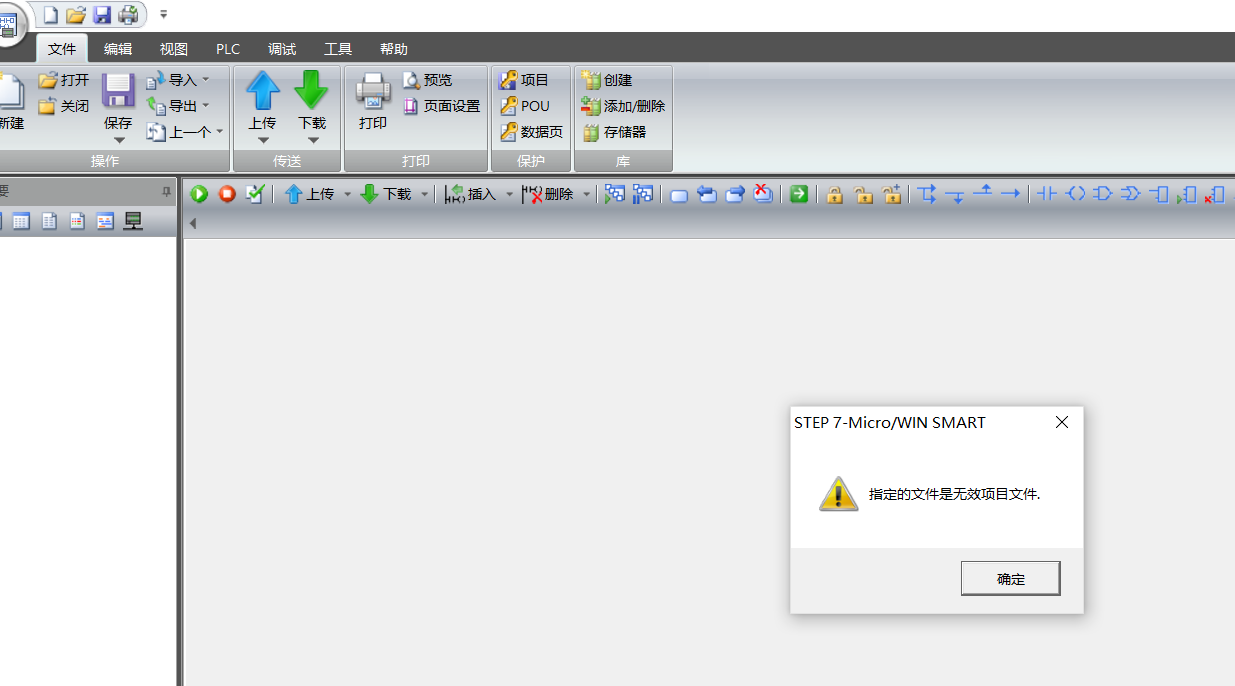
Task: Click the red STOP icon in toolbar
Action: [x=227, y=194]
